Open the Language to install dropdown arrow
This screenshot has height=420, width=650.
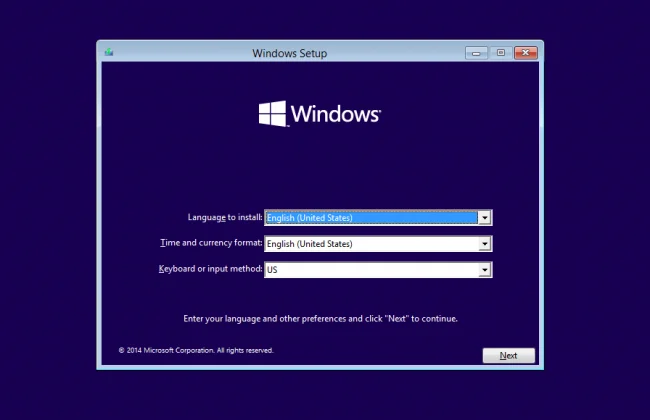(x=484, y=217)
